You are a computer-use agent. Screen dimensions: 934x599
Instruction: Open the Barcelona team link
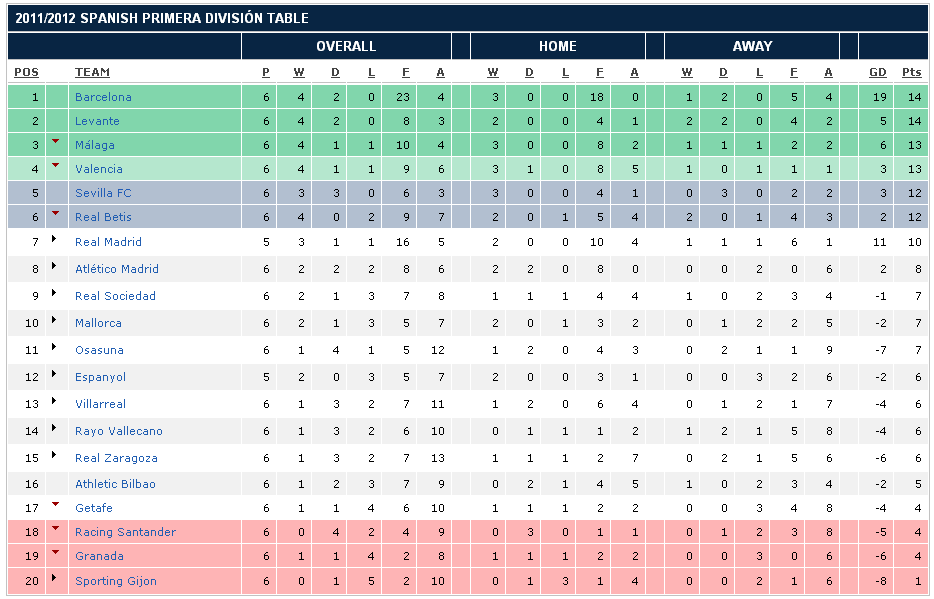pos(103,97)
